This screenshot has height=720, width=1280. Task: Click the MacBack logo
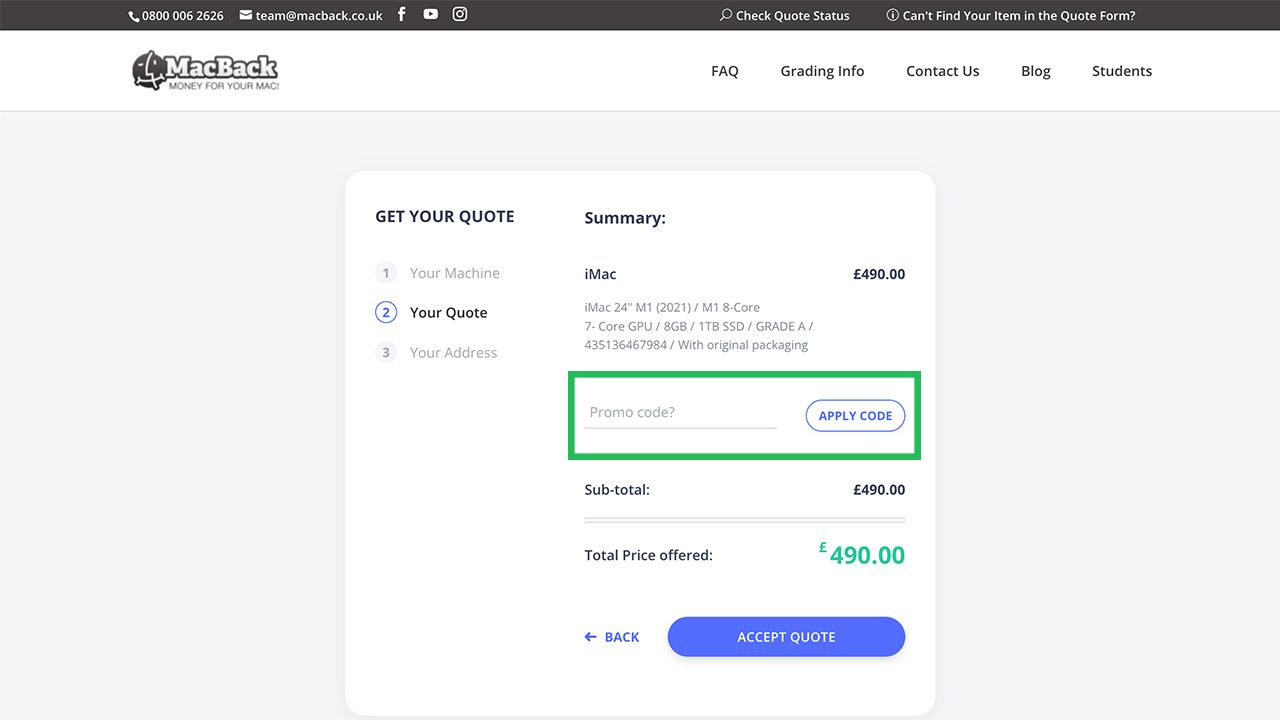click(x=206, y=71)
